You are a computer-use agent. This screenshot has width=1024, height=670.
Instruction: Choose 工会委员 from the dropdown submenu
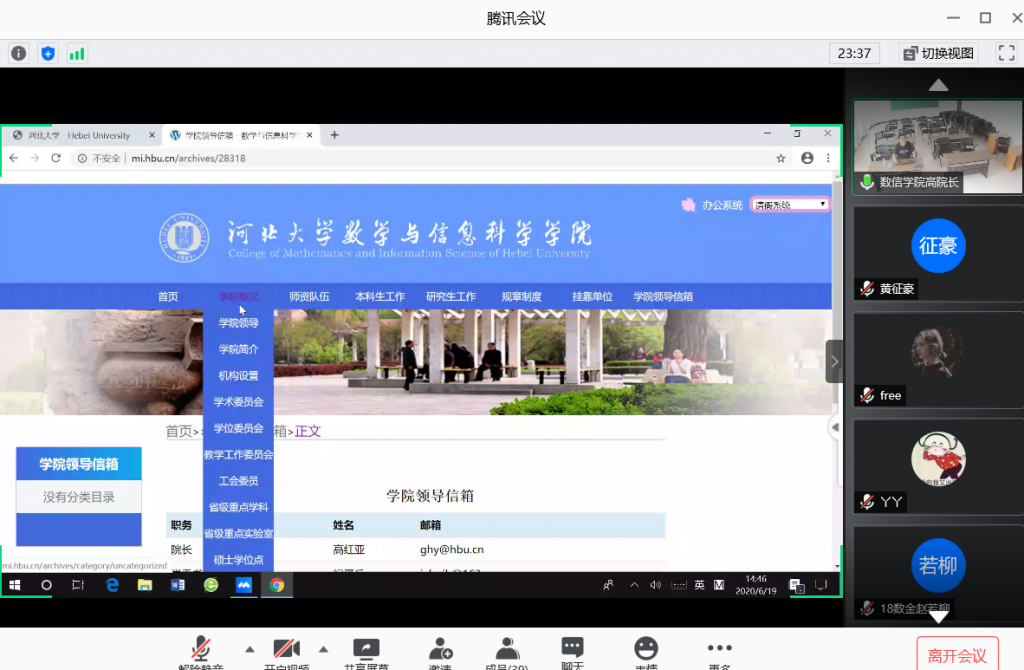click(238, 481)
